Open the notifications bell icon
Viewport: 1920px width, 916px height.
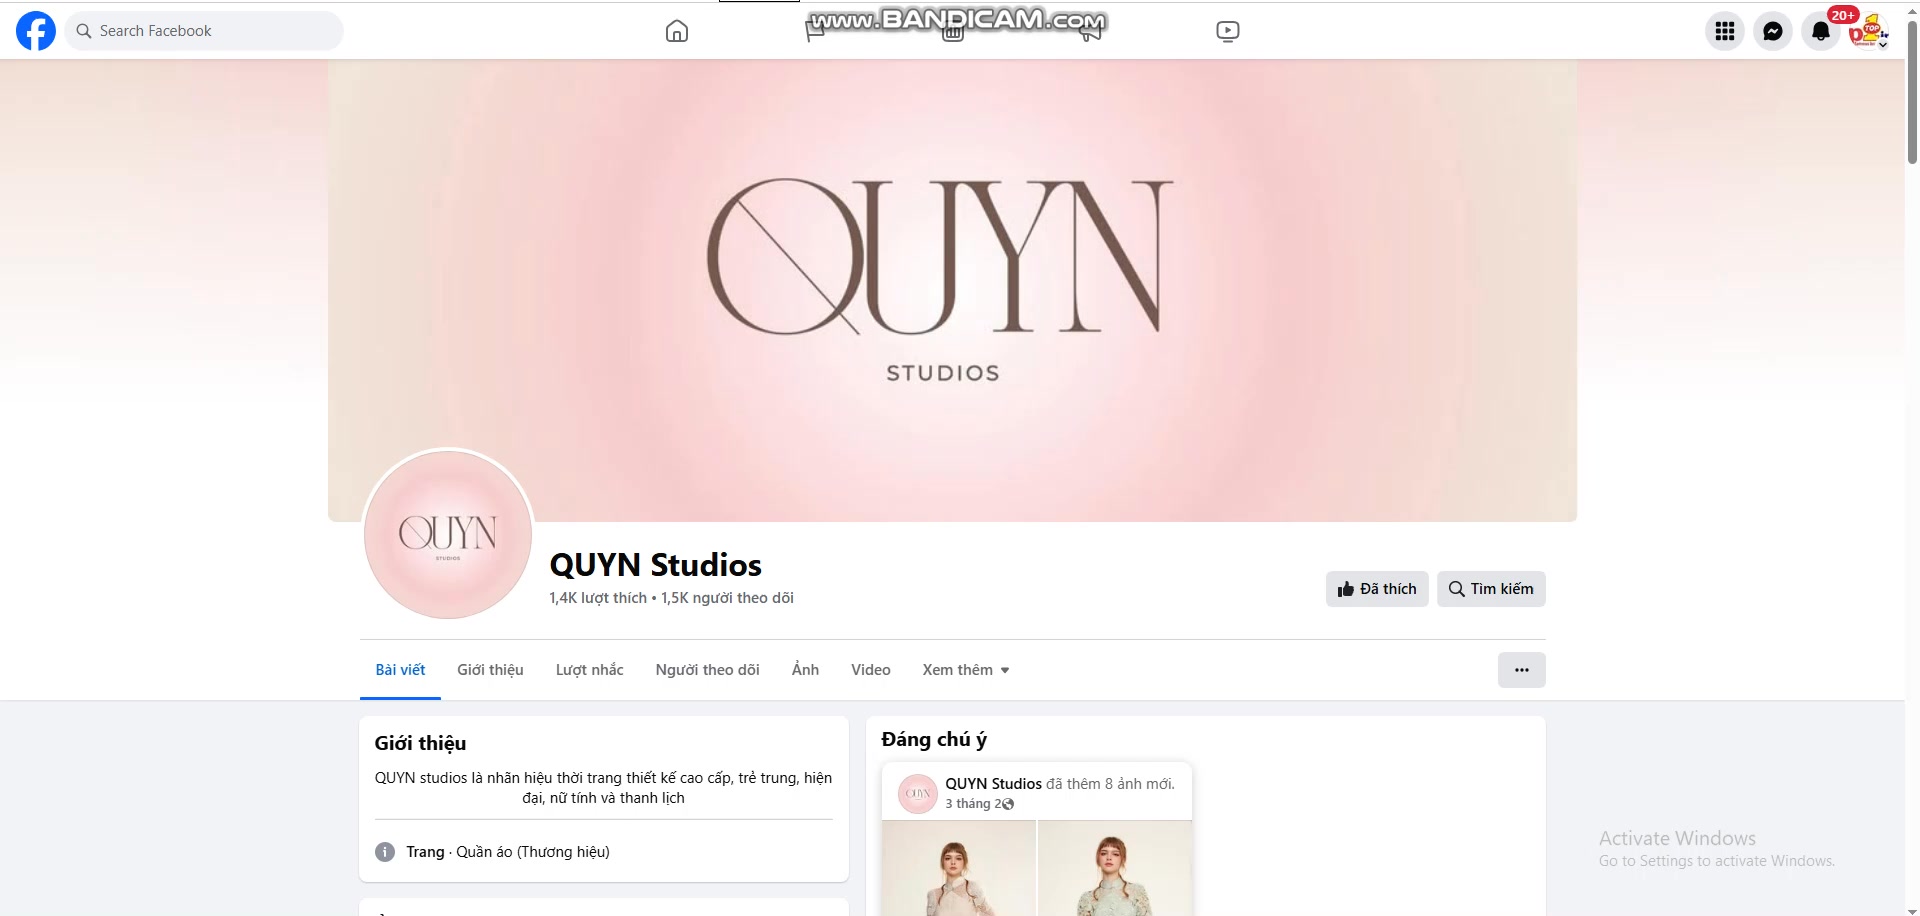1821,31
